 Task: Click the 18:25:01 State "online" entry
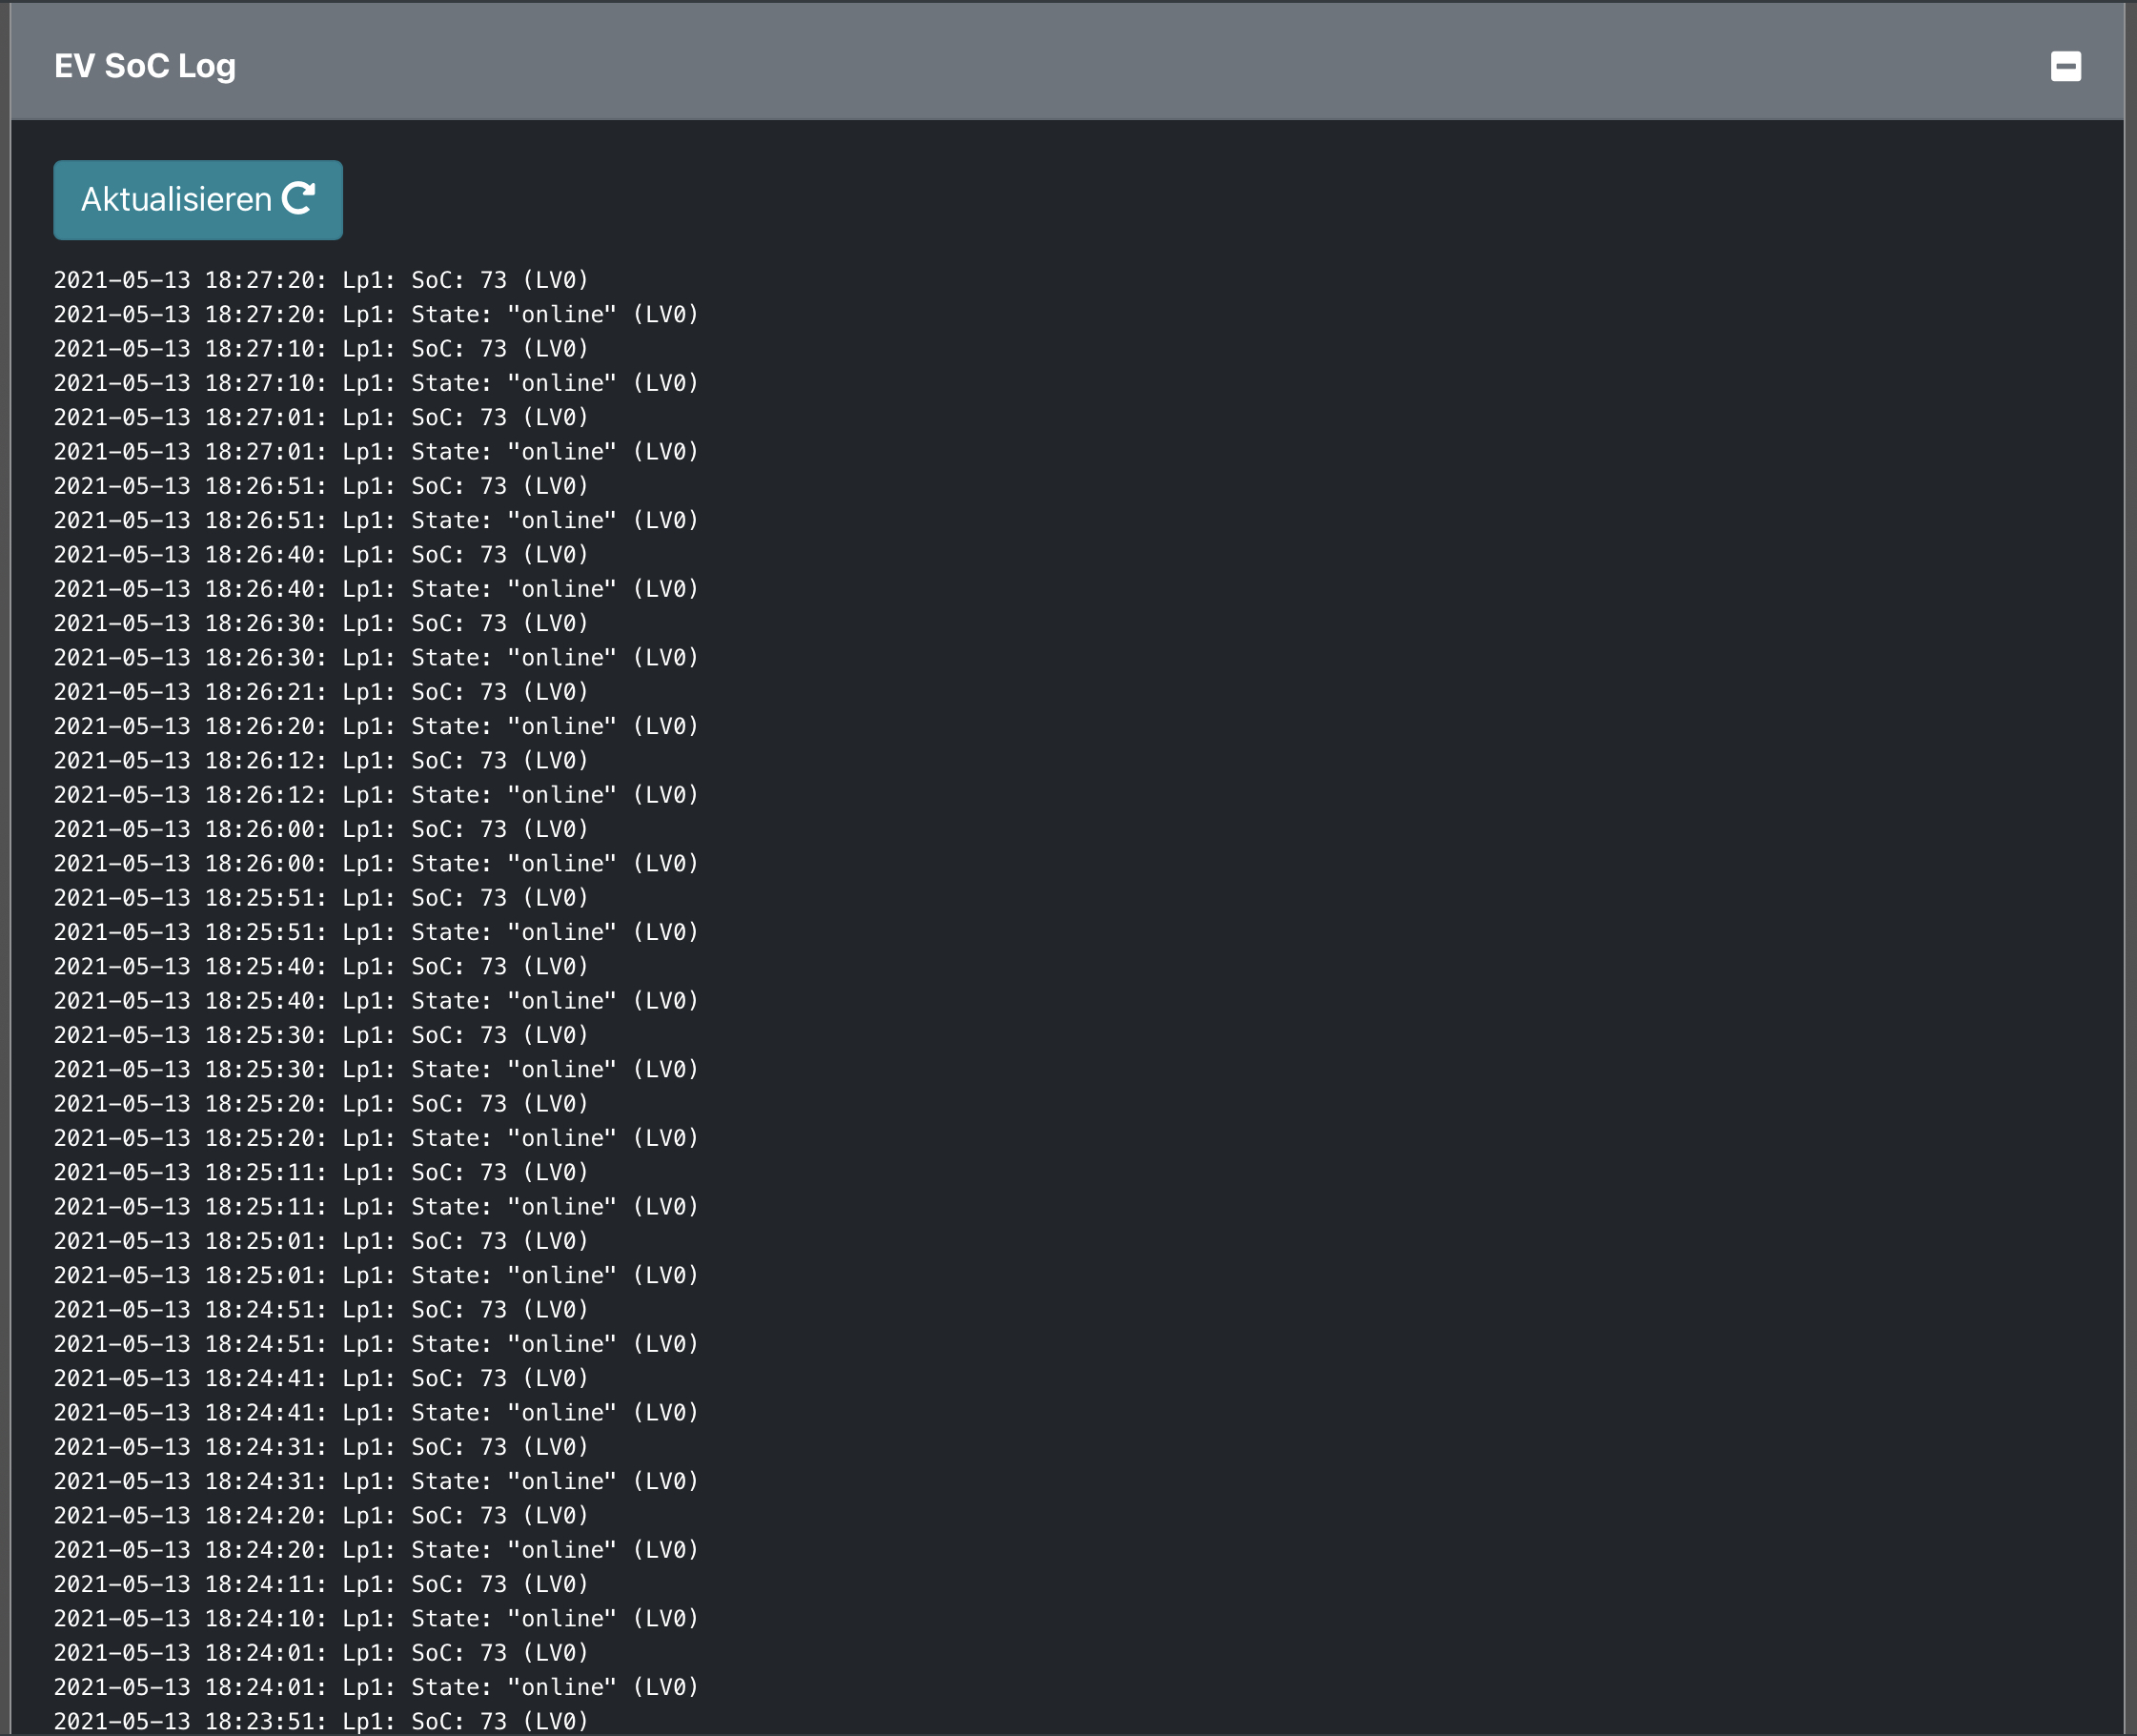(x=375, y=1275)
